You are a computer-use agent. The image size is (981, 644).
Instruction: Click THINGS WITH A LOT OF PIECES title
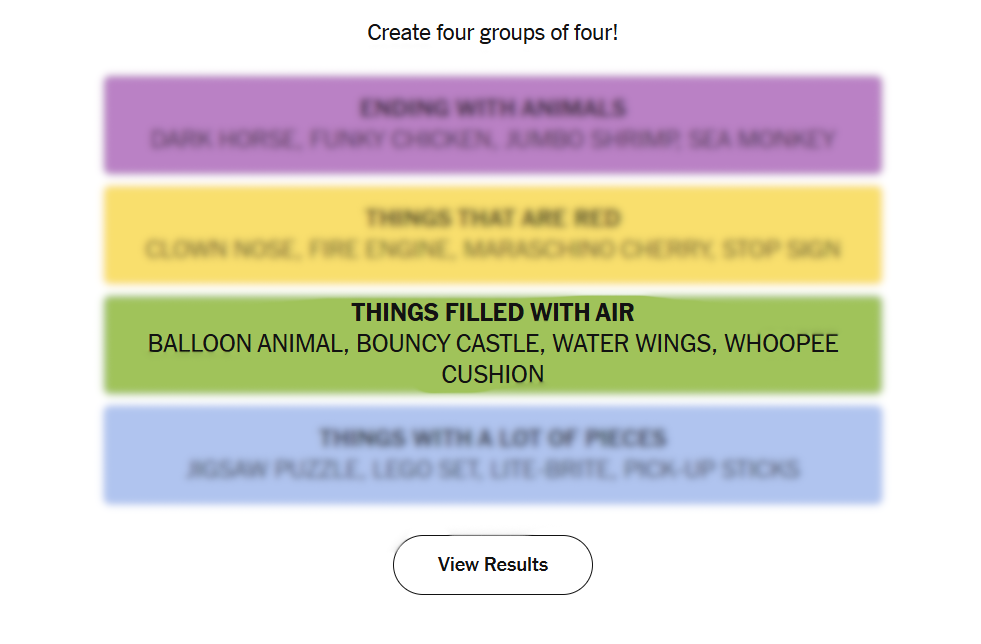pos(492,438)
